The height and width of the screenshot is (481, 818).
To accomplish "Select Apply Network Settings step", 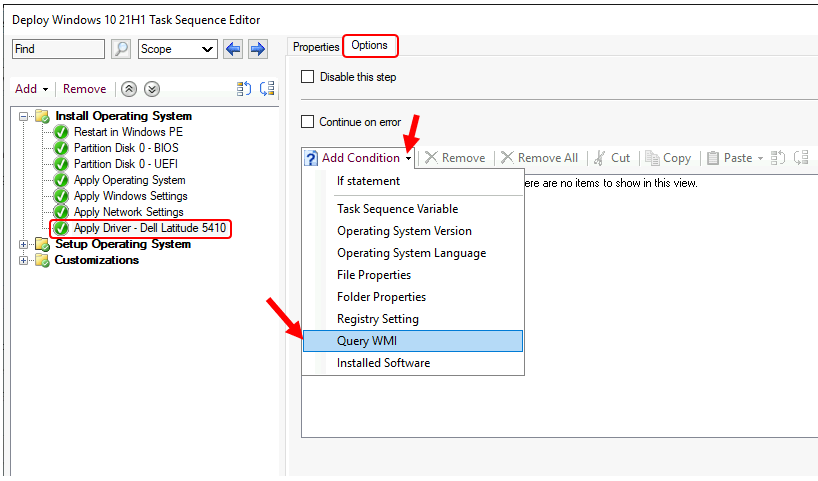I will point(129,212).
